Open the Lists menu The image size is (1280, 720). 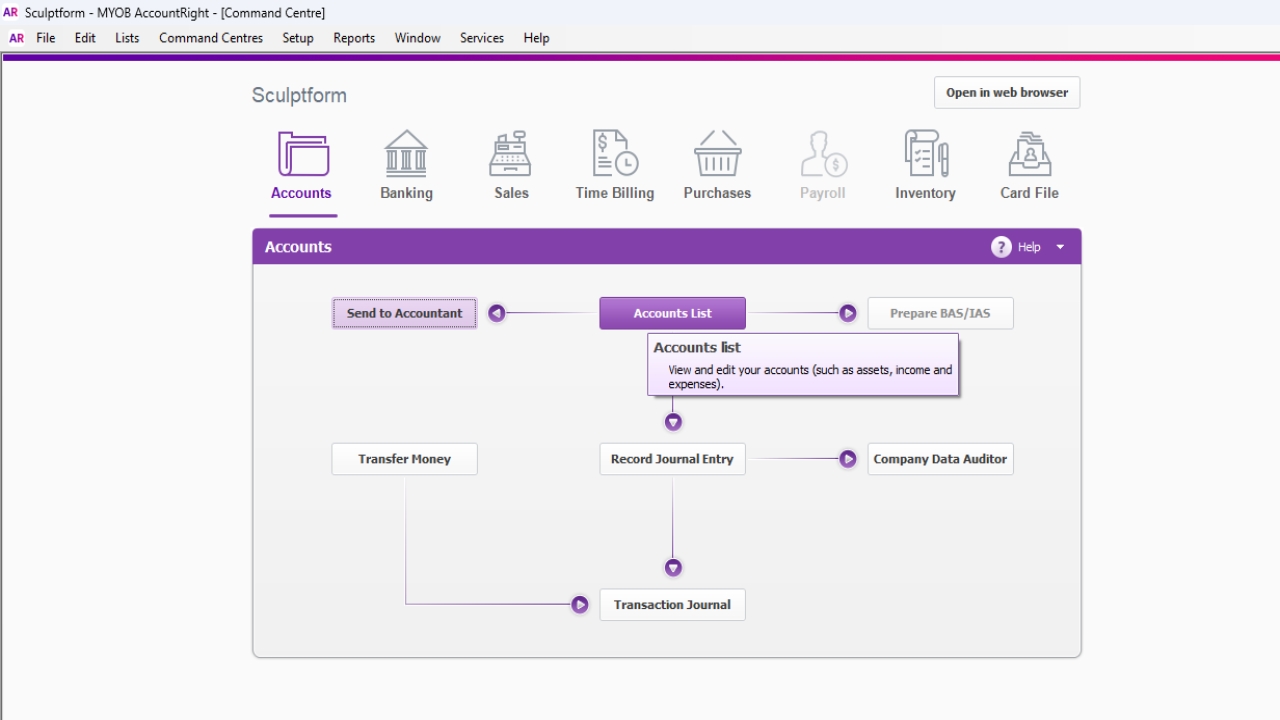[127, 38]
